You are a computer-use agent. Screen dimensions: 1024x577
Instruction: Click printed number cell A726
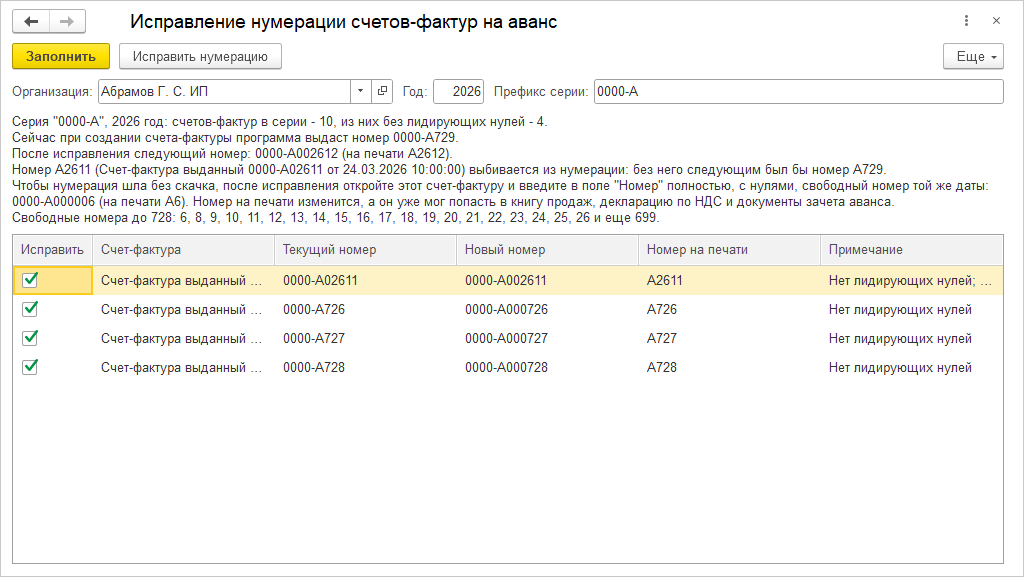(x=729, y=309)
